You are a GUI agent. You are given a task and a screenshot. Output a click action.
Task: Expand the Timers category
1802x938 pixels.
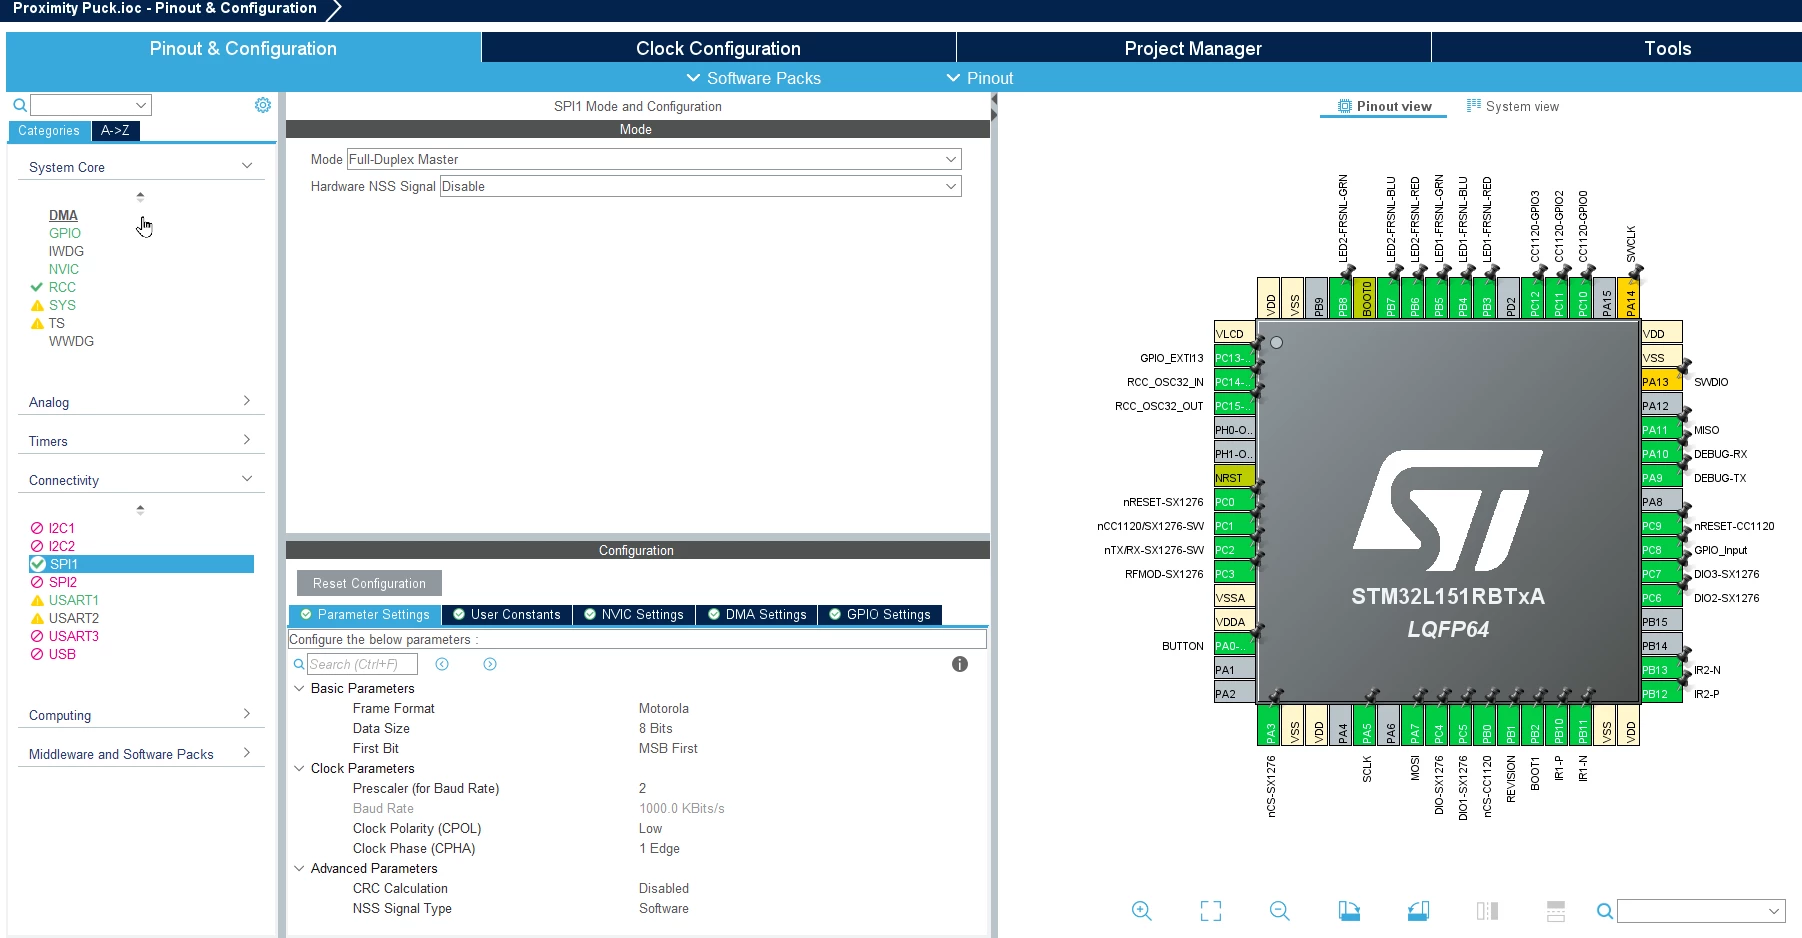point(140,441)
